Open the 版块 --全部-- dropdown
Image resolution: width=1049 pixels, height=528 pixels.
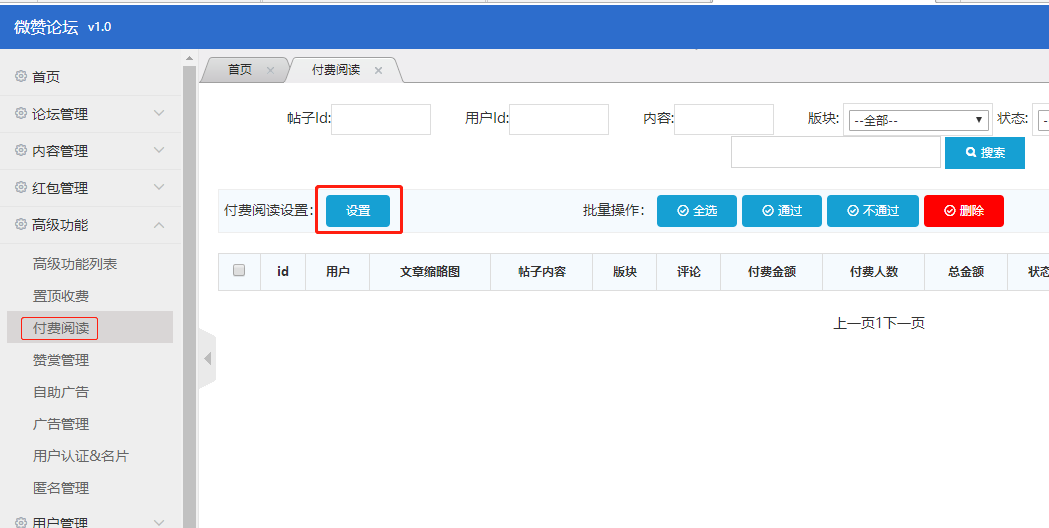coord(919,120)
